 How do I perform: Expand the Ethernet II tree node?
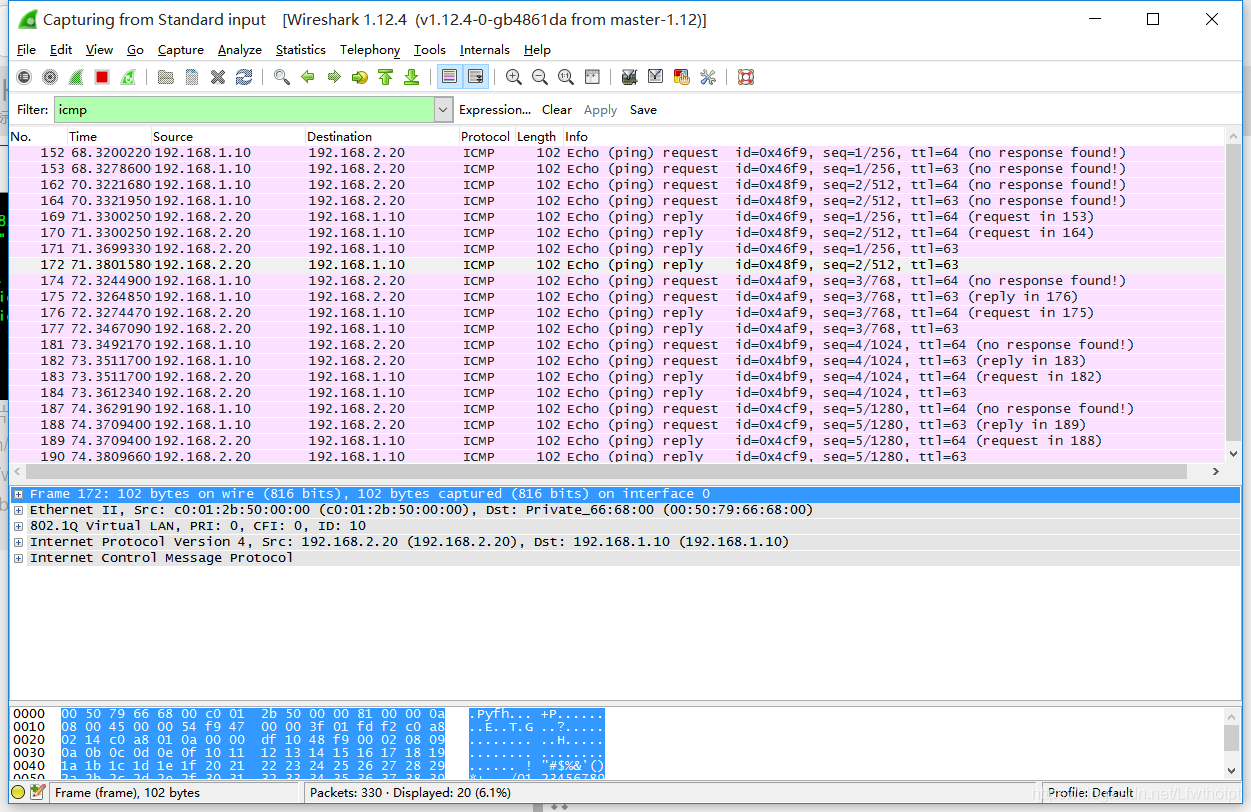point(18,510)
